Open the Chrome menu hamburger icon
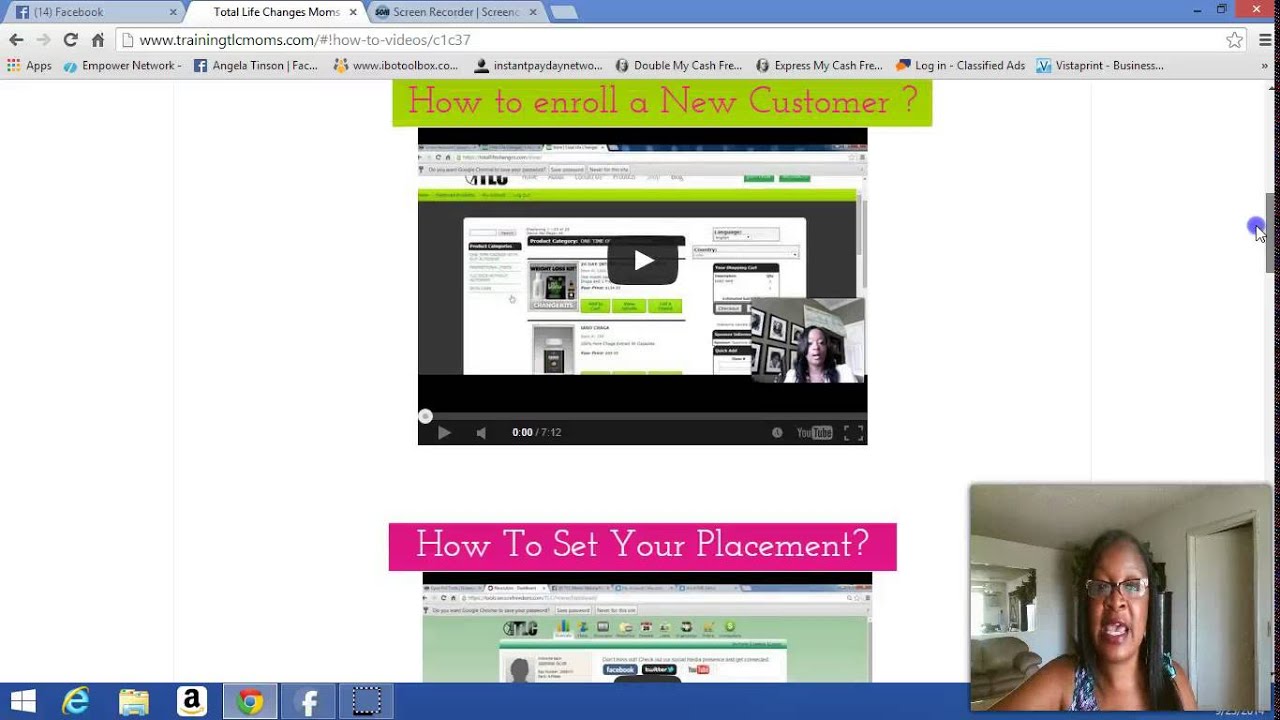The height and width of the screenshot is (720, 1280). 1265,40
